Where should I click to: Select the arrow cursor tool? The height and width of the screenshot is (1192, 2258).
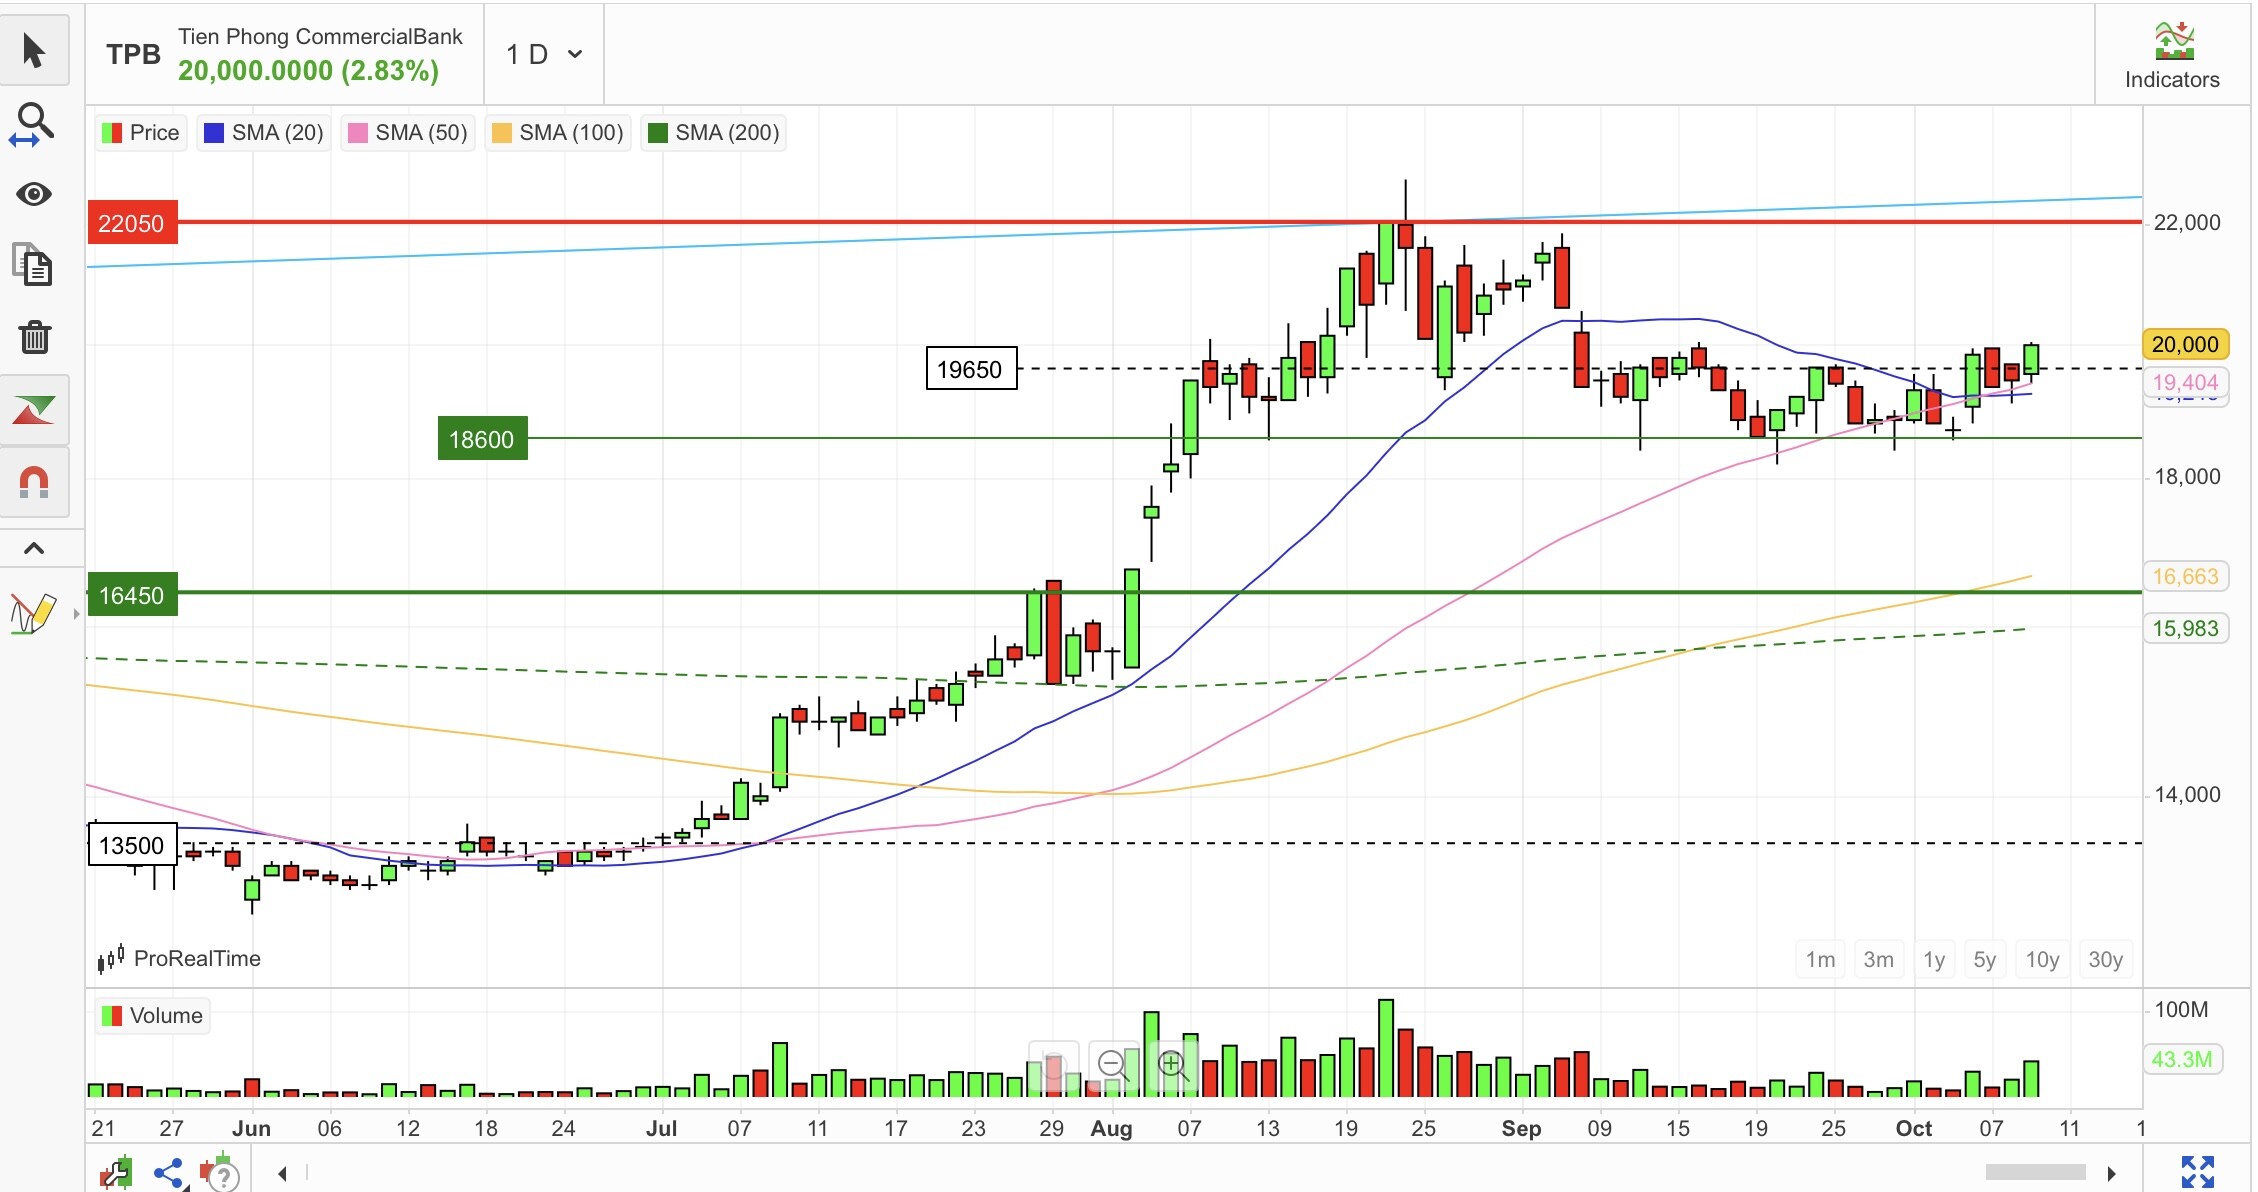(33, 51)
